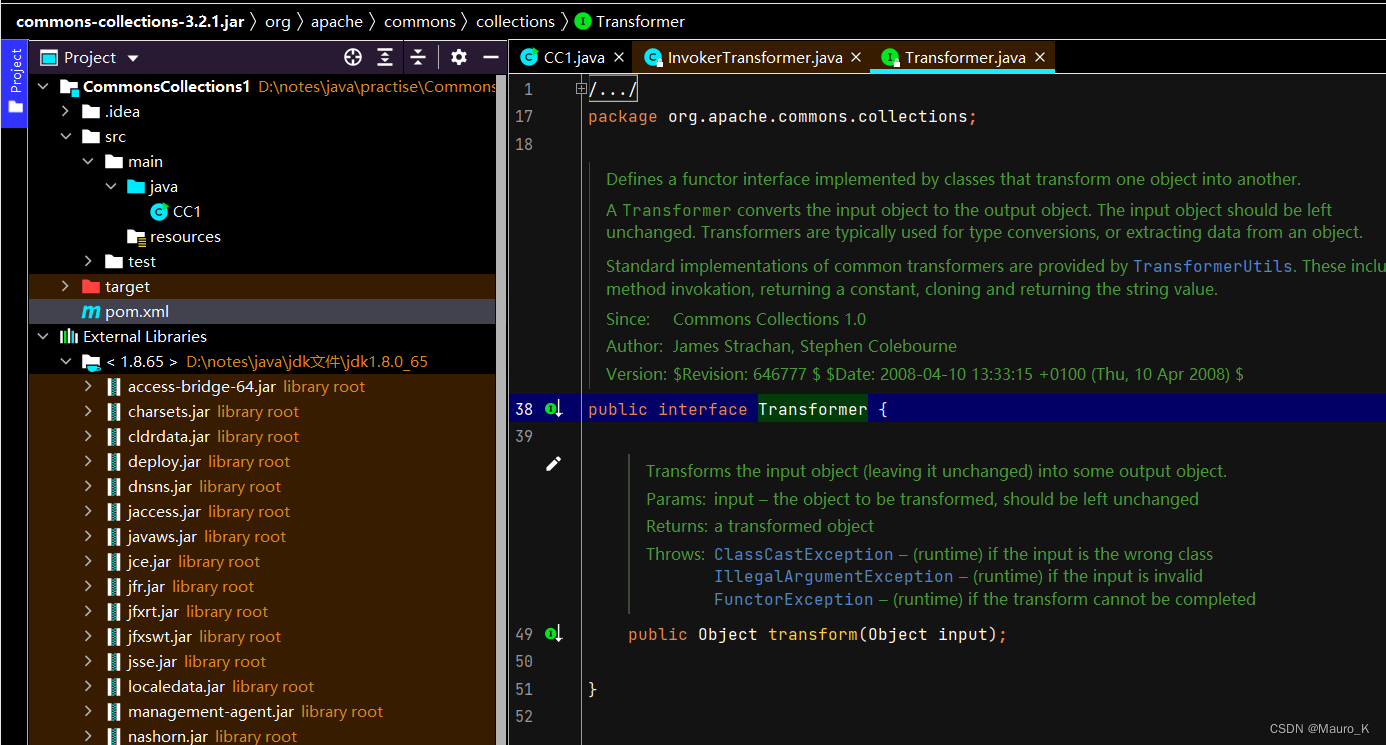This screenshot has height=745, width=1386.
Task: Expand the test folder
Action: point(88,262)
